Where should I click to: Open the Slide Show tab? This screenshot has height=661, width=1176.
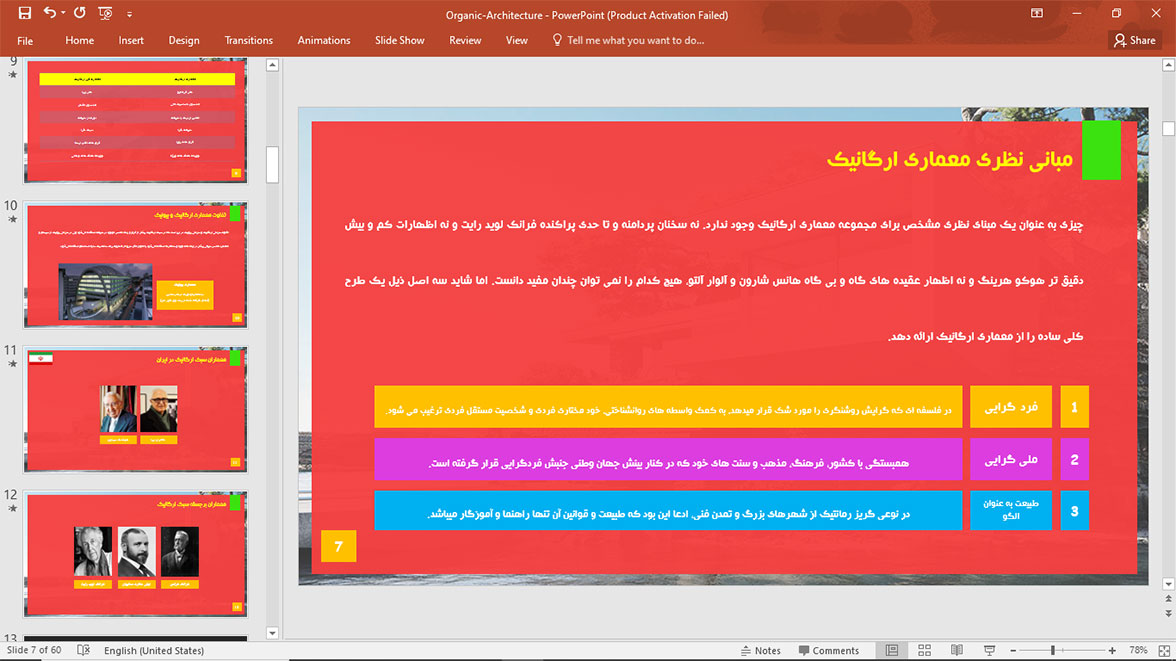point(400,41)
